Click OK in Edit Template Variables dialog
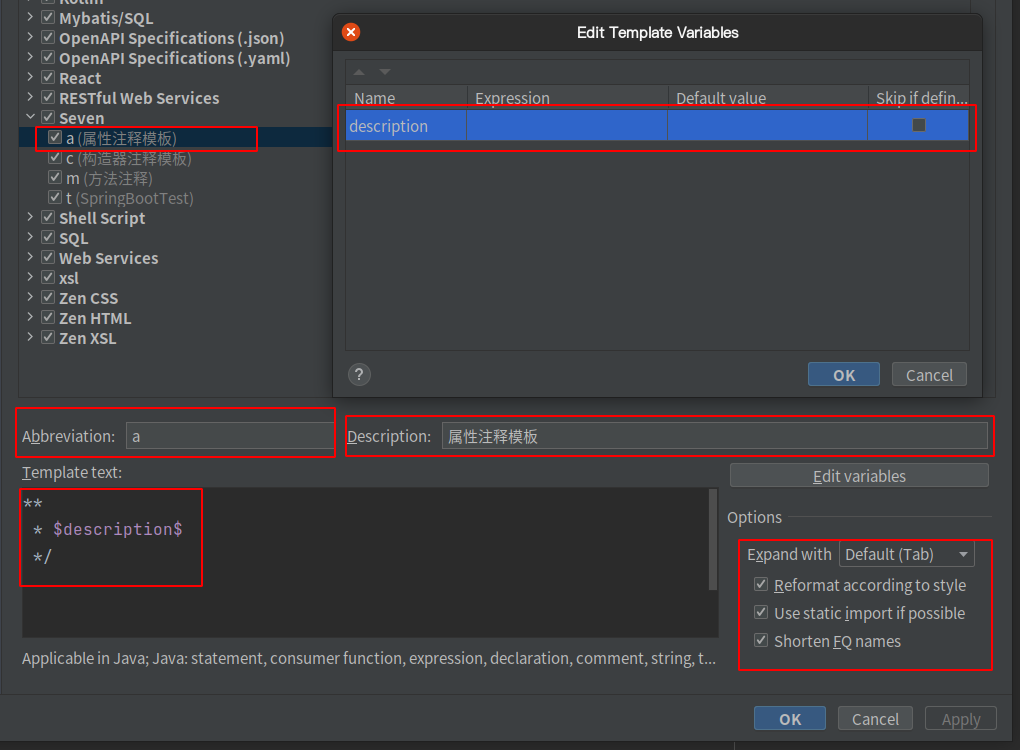The width and height of the screenshot is (1020, 750). (844, 375)
